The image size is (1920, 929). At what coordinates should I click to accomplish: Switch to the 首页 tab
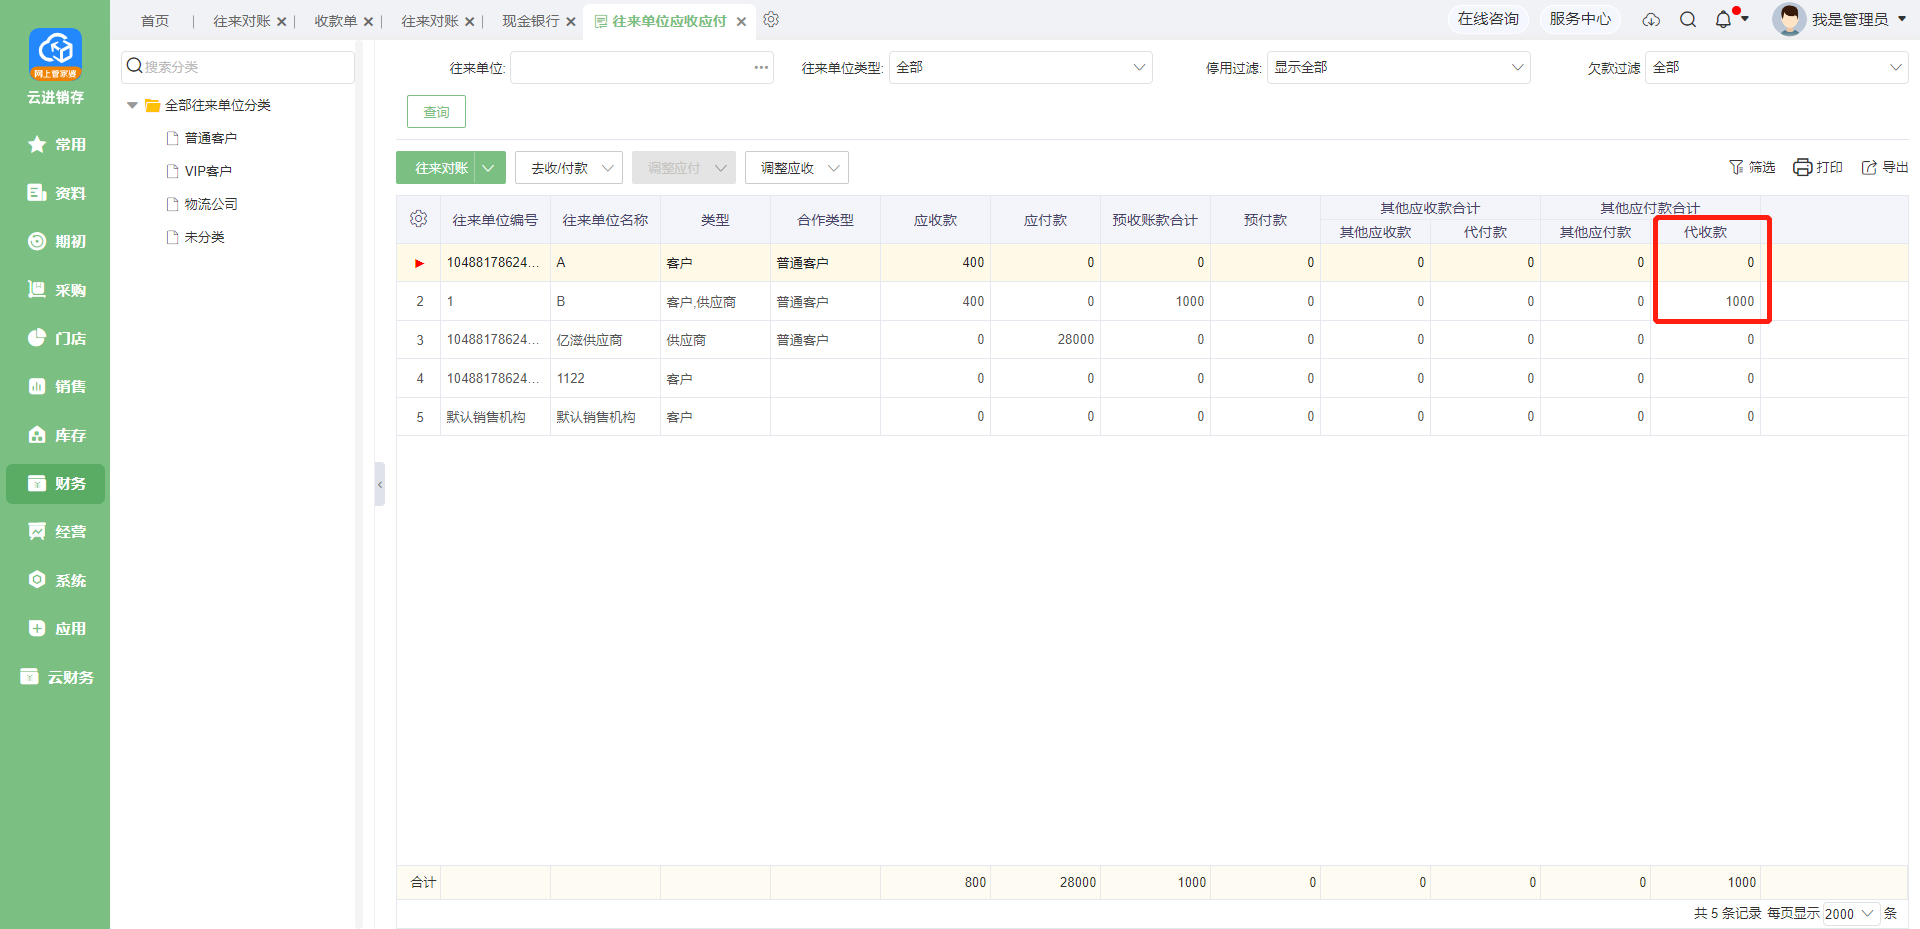[155, 21]
